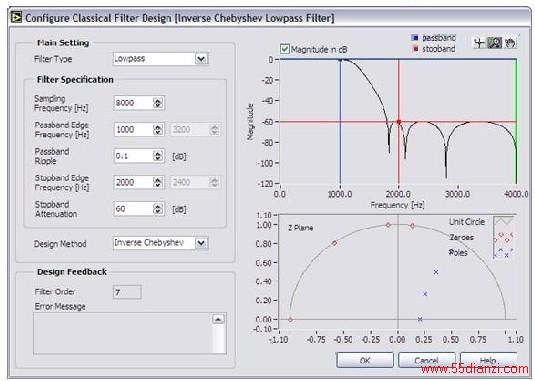Click the Lowpass filter type value
The width and height of the screenshot is (535, 381).
coord(130,59)
